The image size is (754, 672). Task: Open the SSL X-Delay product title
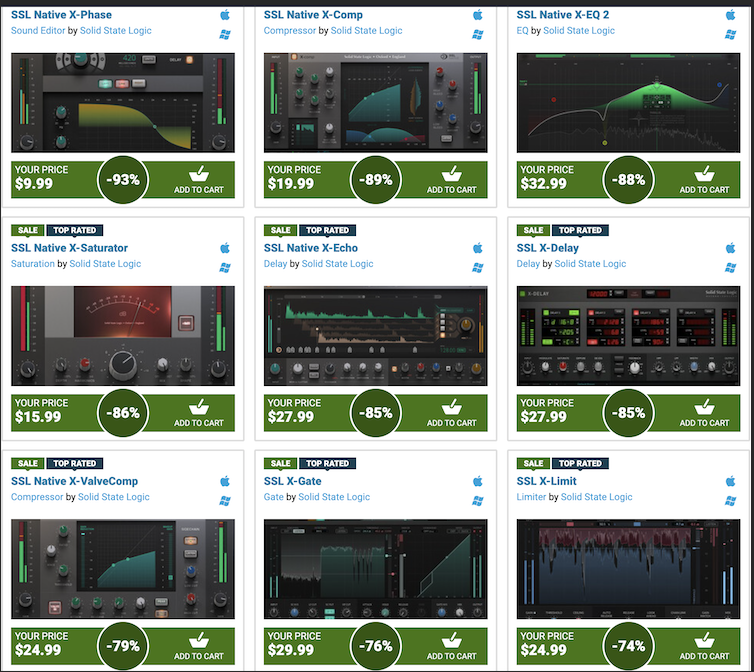(547, 248)
